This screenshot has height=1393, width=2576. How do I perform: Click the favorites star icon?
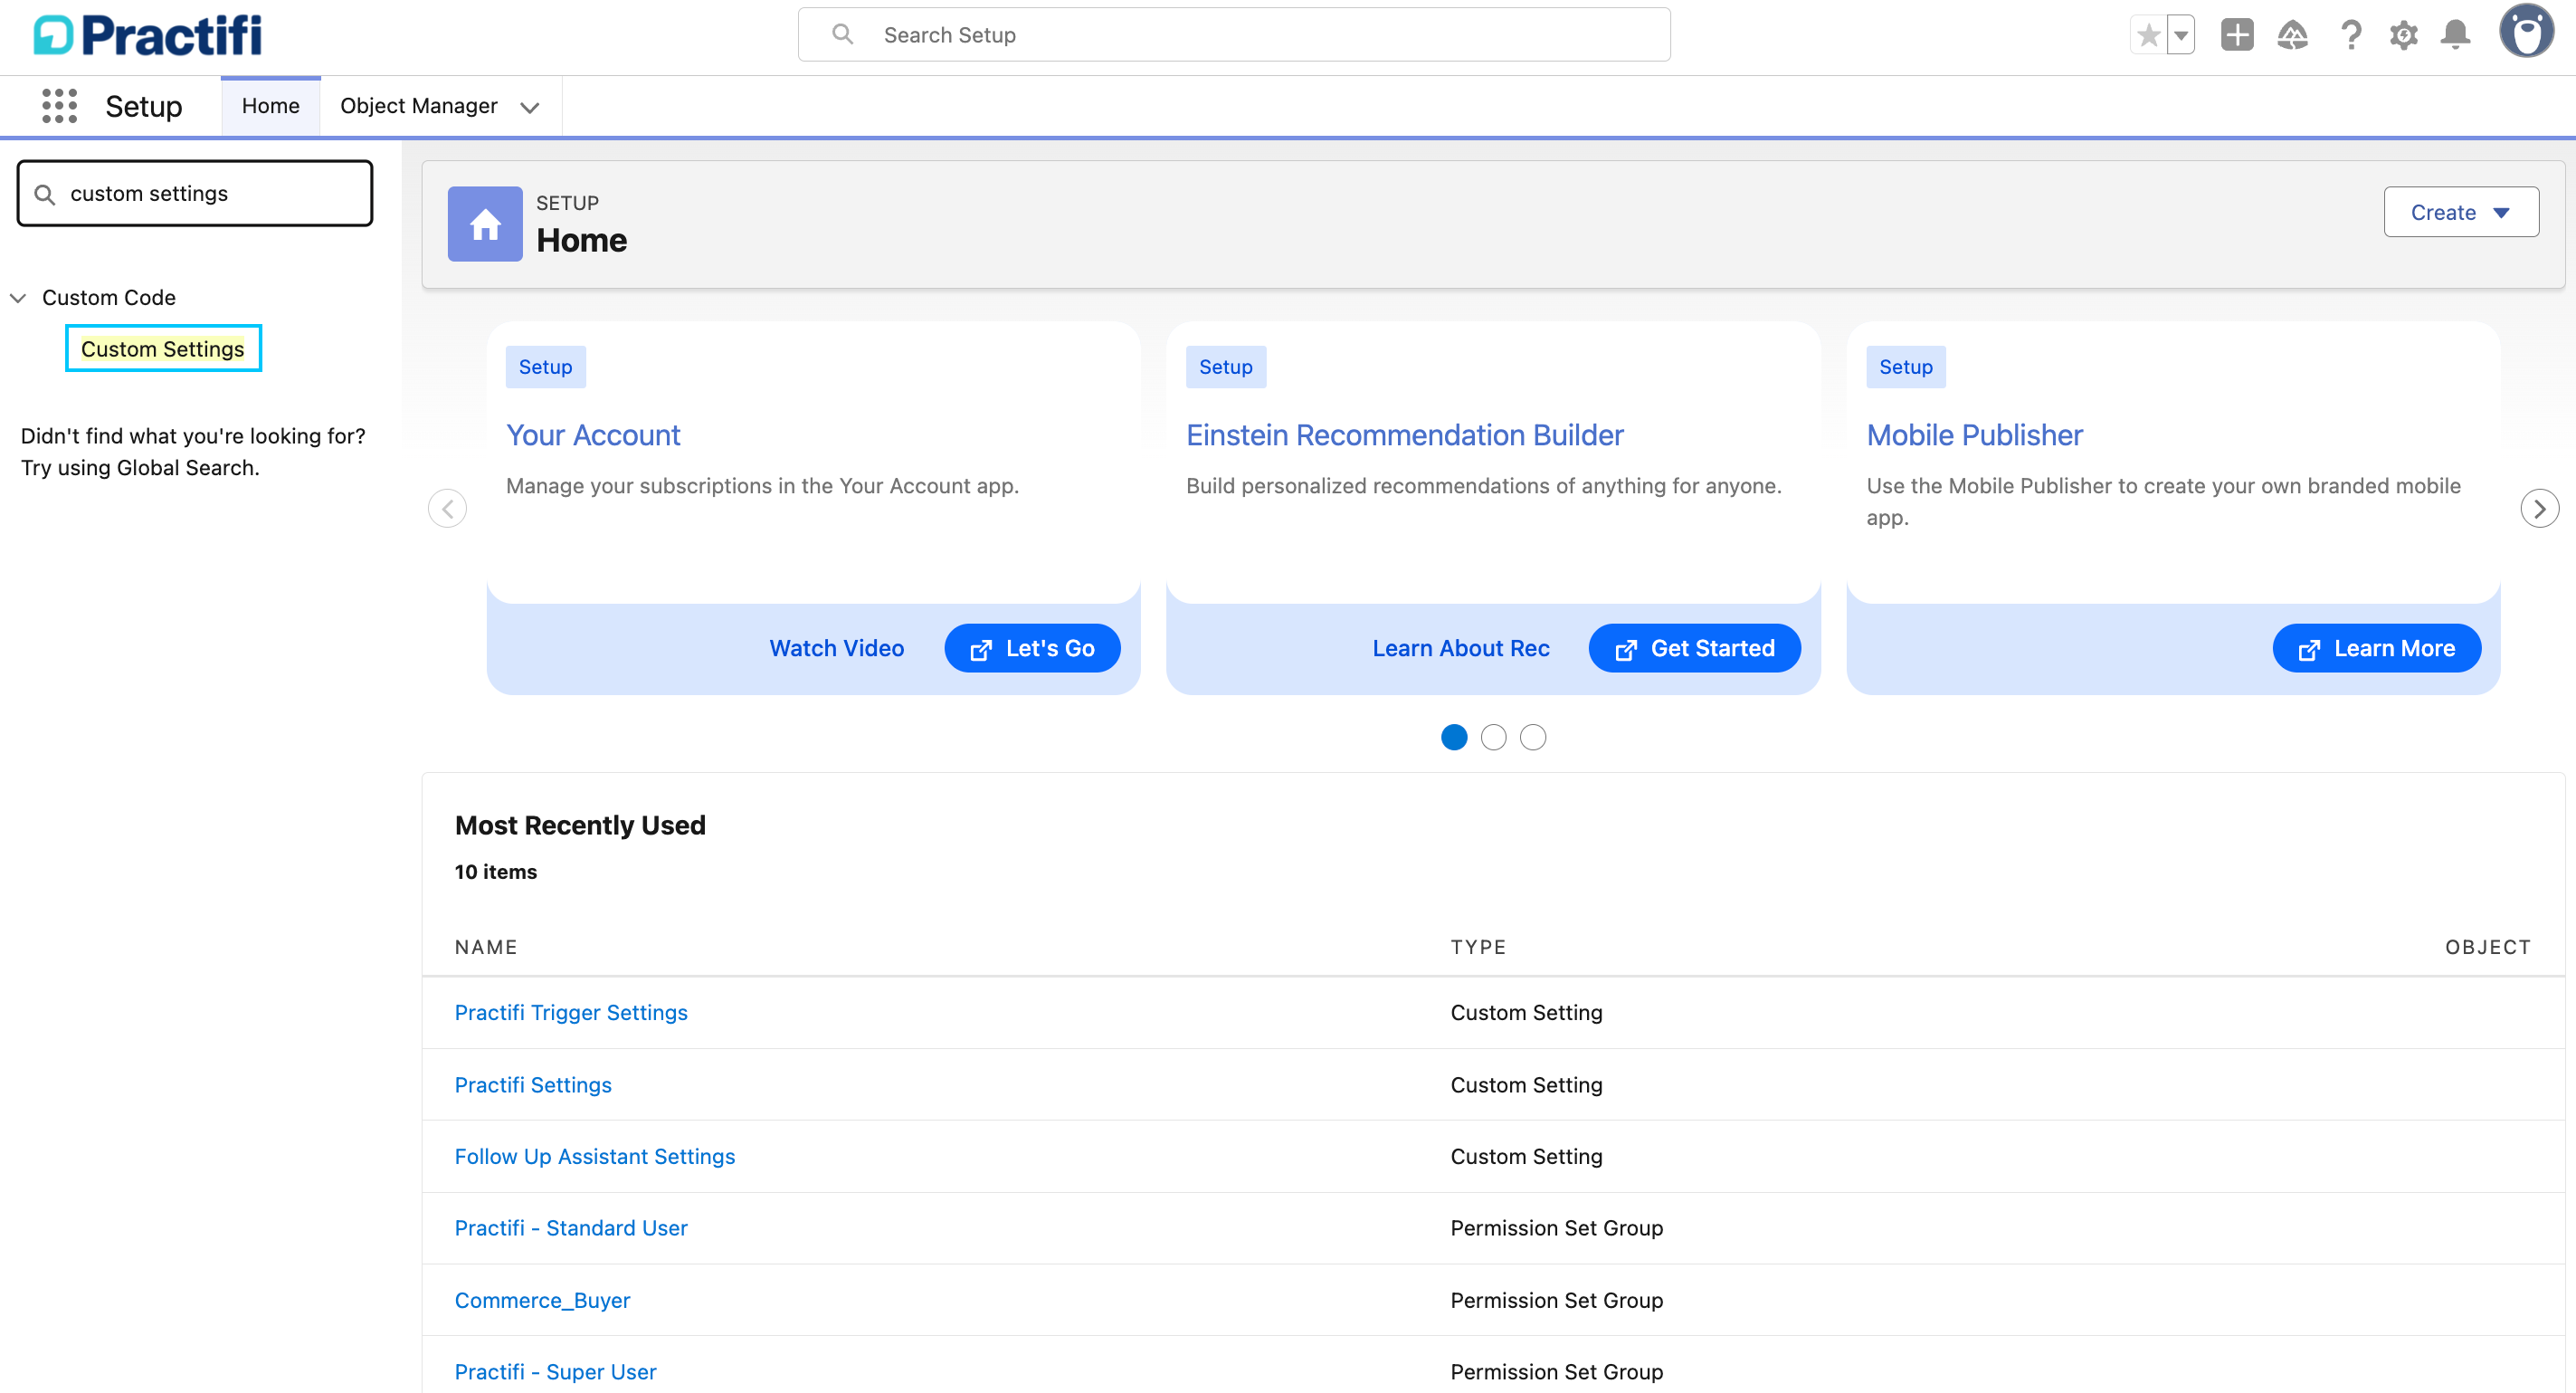2148,35
